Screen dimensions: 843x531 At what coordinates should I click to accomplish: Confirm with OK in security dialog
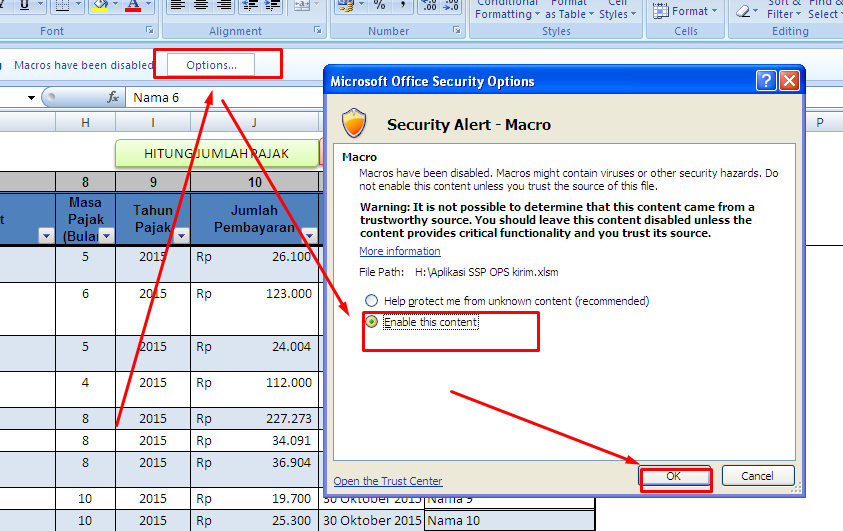tap(674, 476)
